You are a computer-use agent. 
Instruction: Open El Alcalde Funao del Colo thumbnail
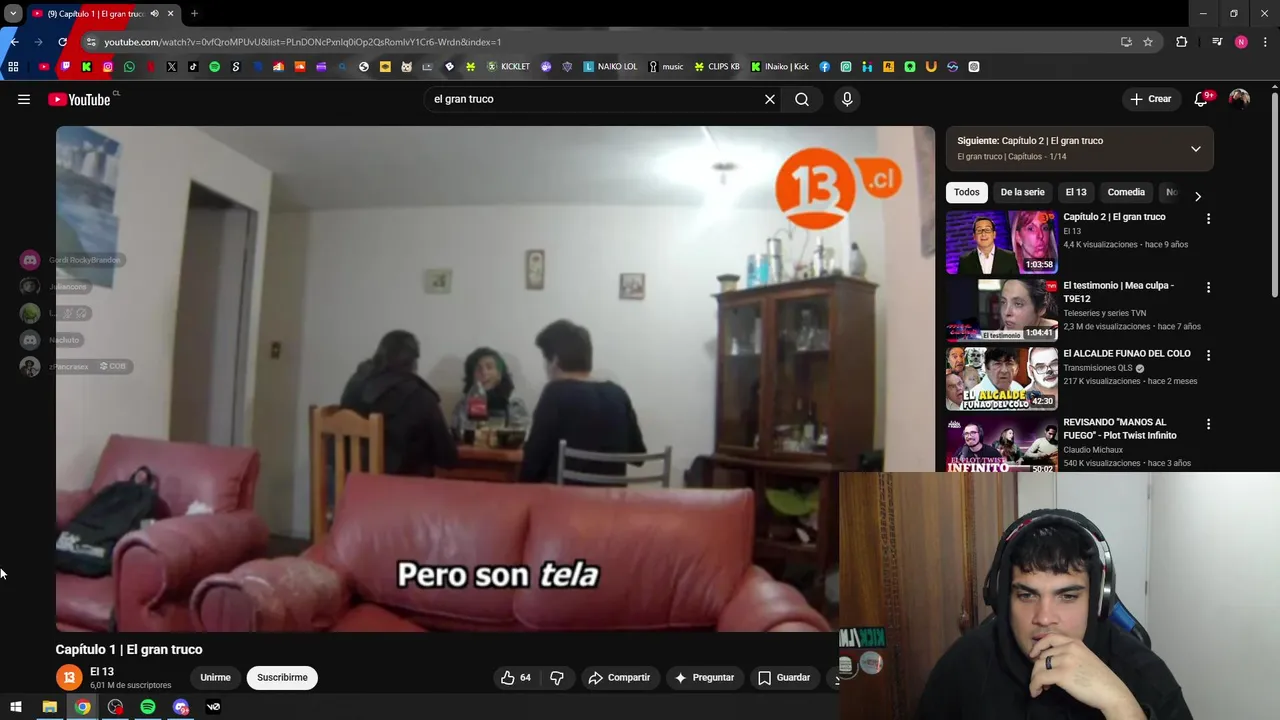(1002, 379)
